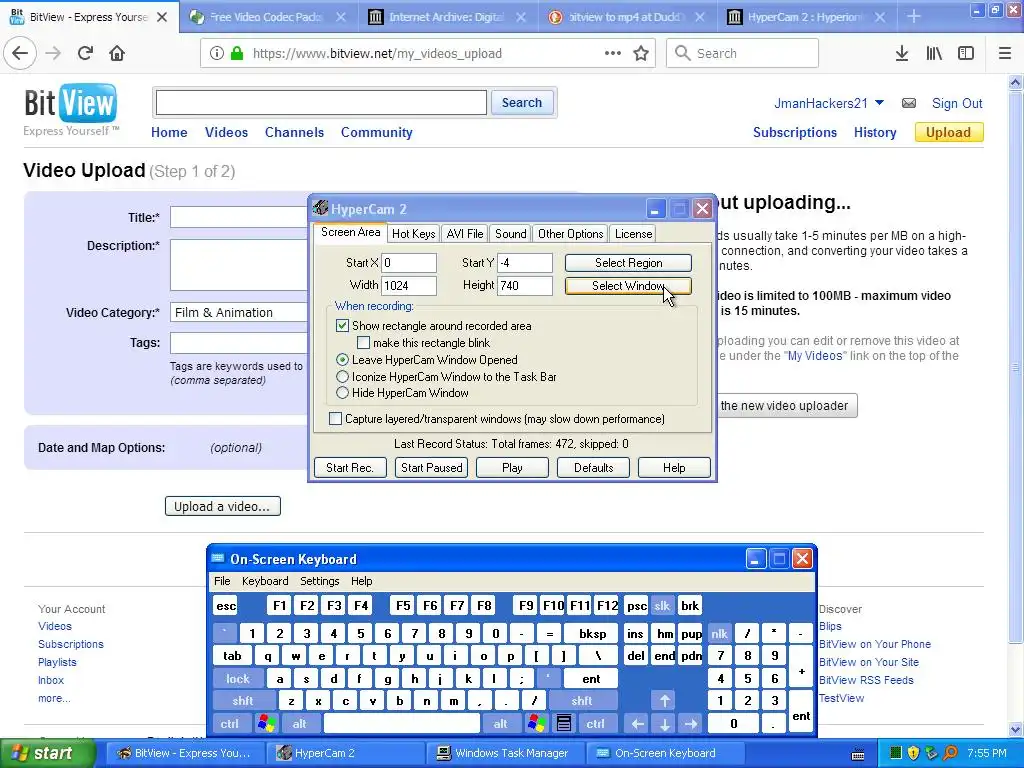This screenshot has width=1024, height=768.
Task: Enable Capture layered/transparent windows
Action: [x=336, y=419]
